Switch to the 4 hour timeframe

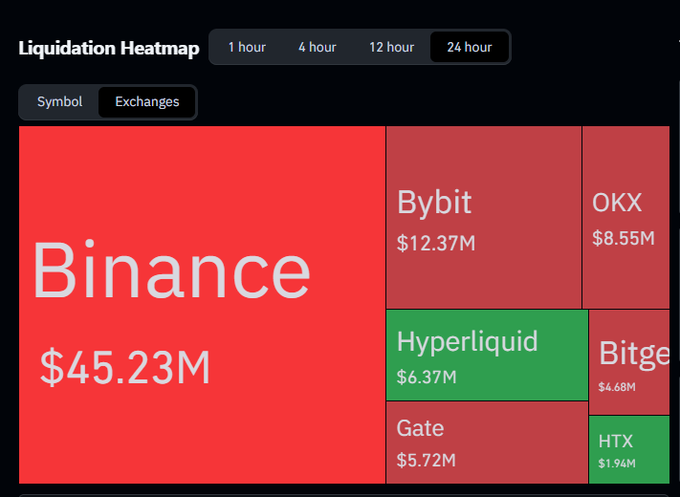317,47
